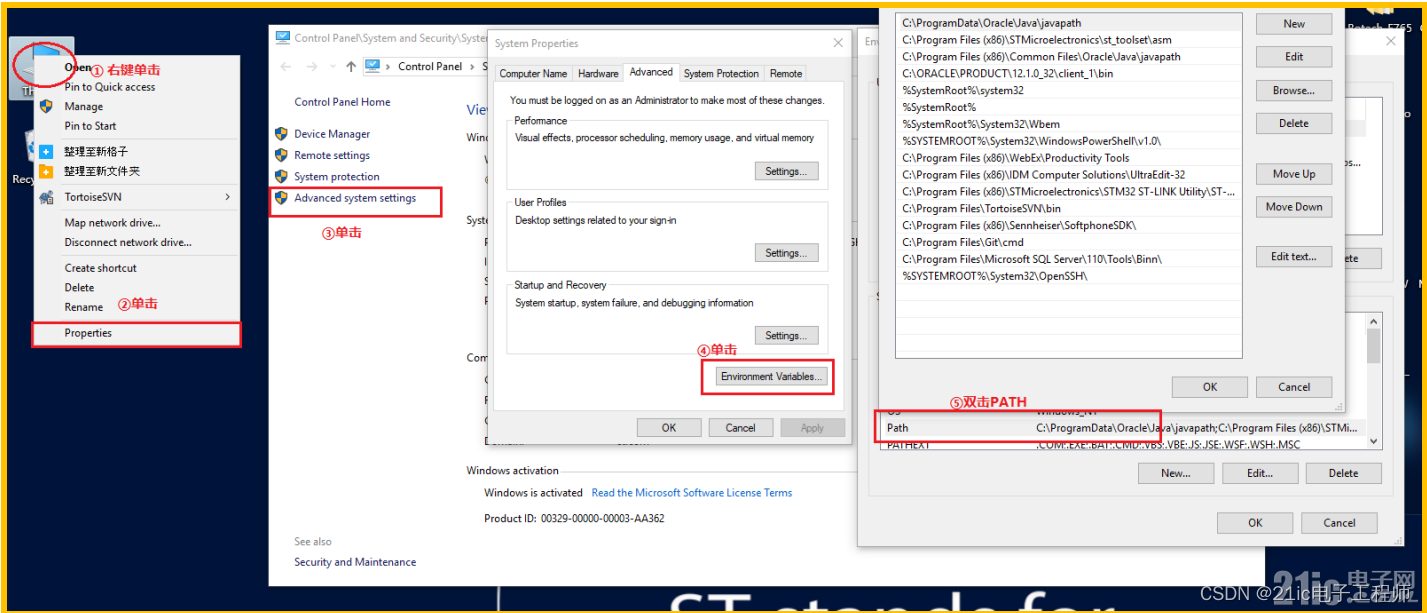Choose Disconnect network drive...

coord(128,242)
